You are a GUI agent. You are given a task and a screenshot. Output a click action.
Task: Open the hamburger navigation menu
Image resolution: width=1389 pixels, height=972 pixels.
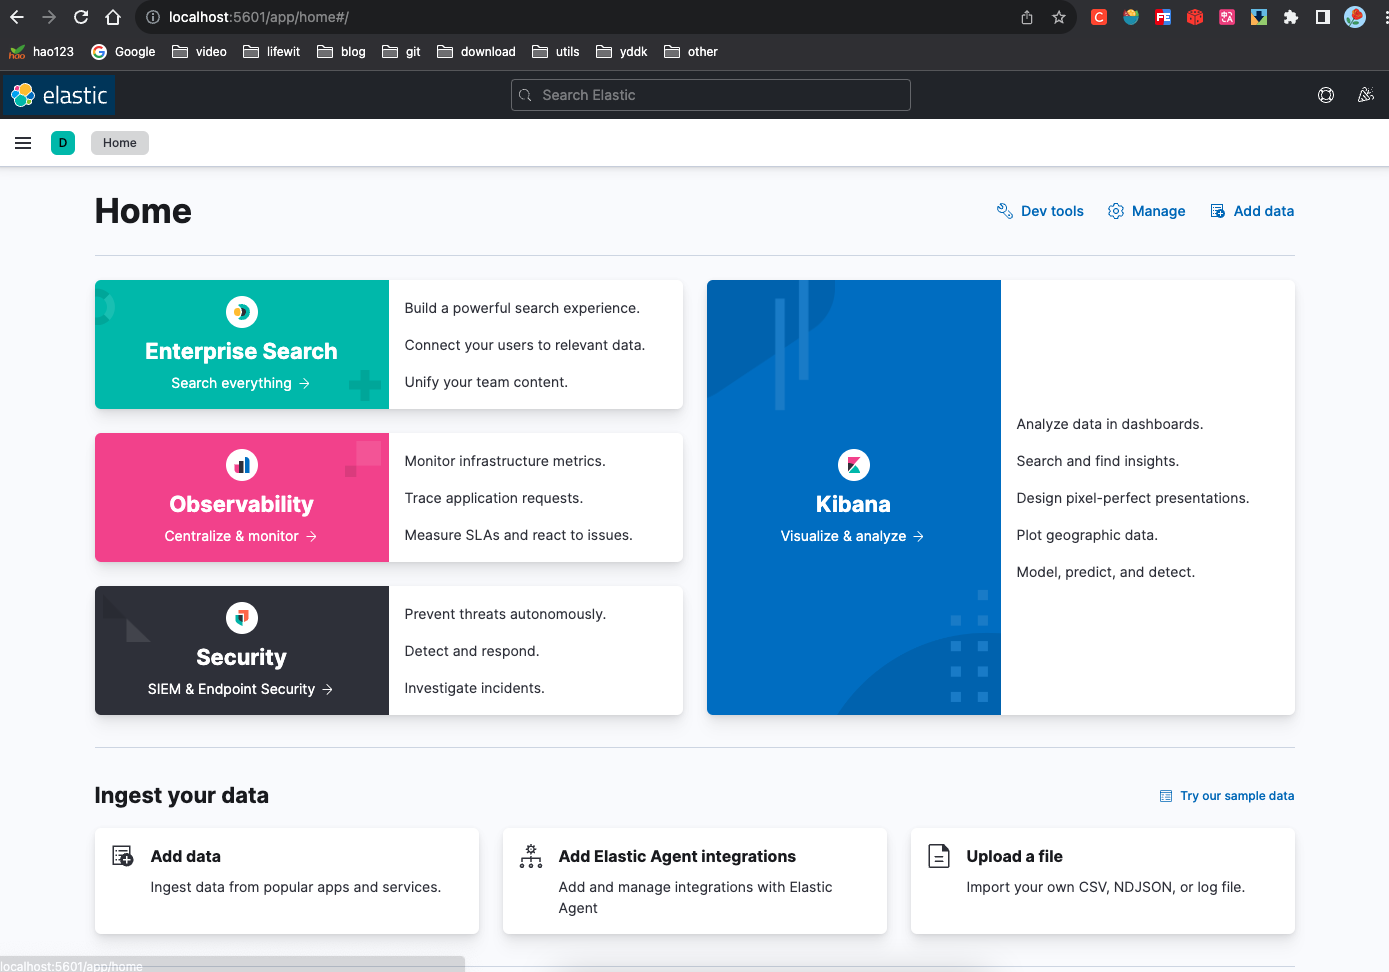tap(23, 143)
